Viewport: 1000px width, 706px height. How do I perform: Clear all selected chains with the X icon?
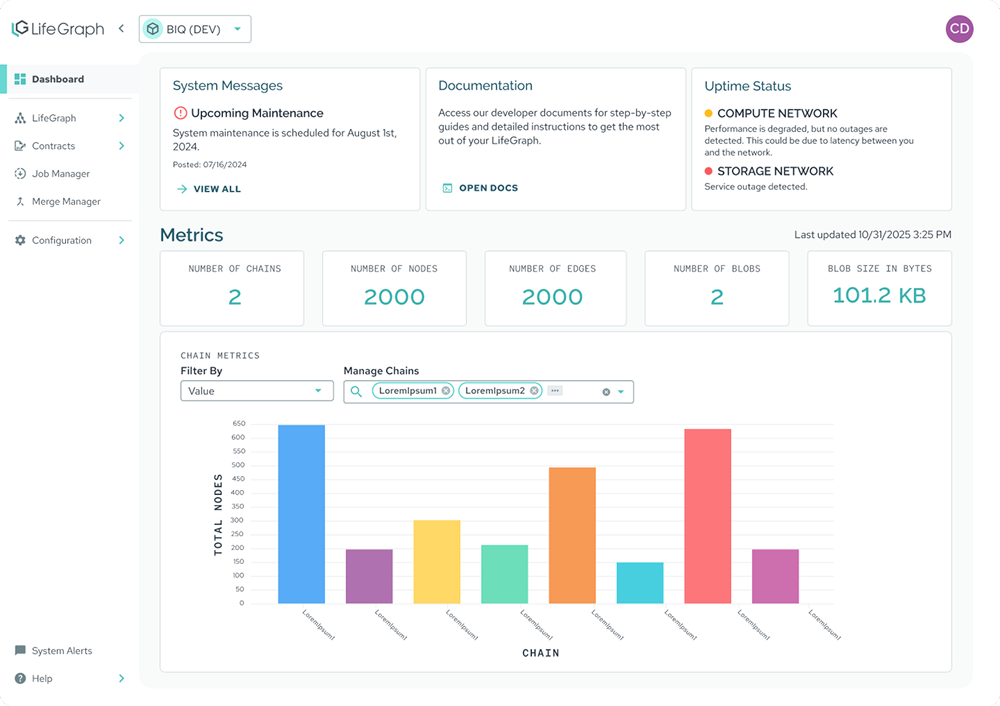point(606,392)
